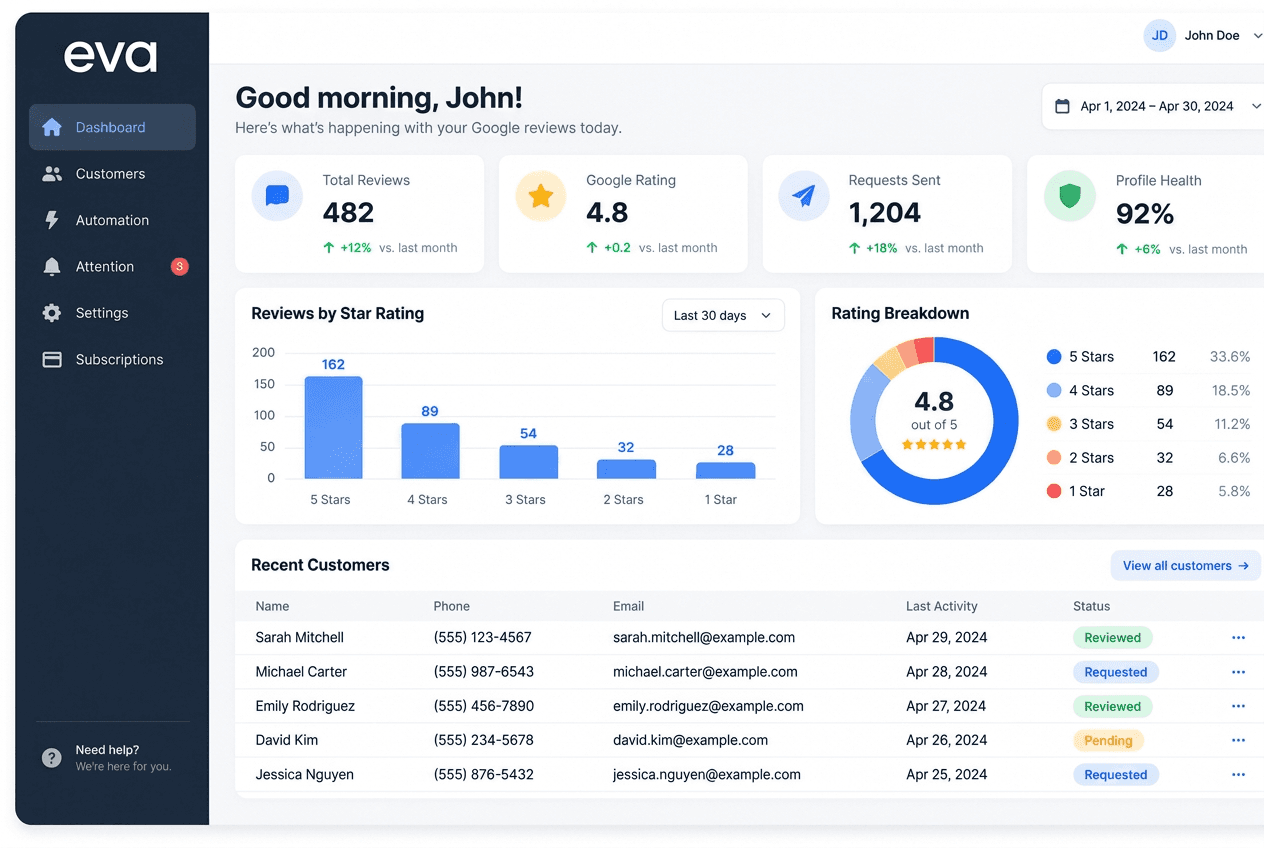
Task: Click the 482 Total Reviews value
Action: click(x=348, y=213)
